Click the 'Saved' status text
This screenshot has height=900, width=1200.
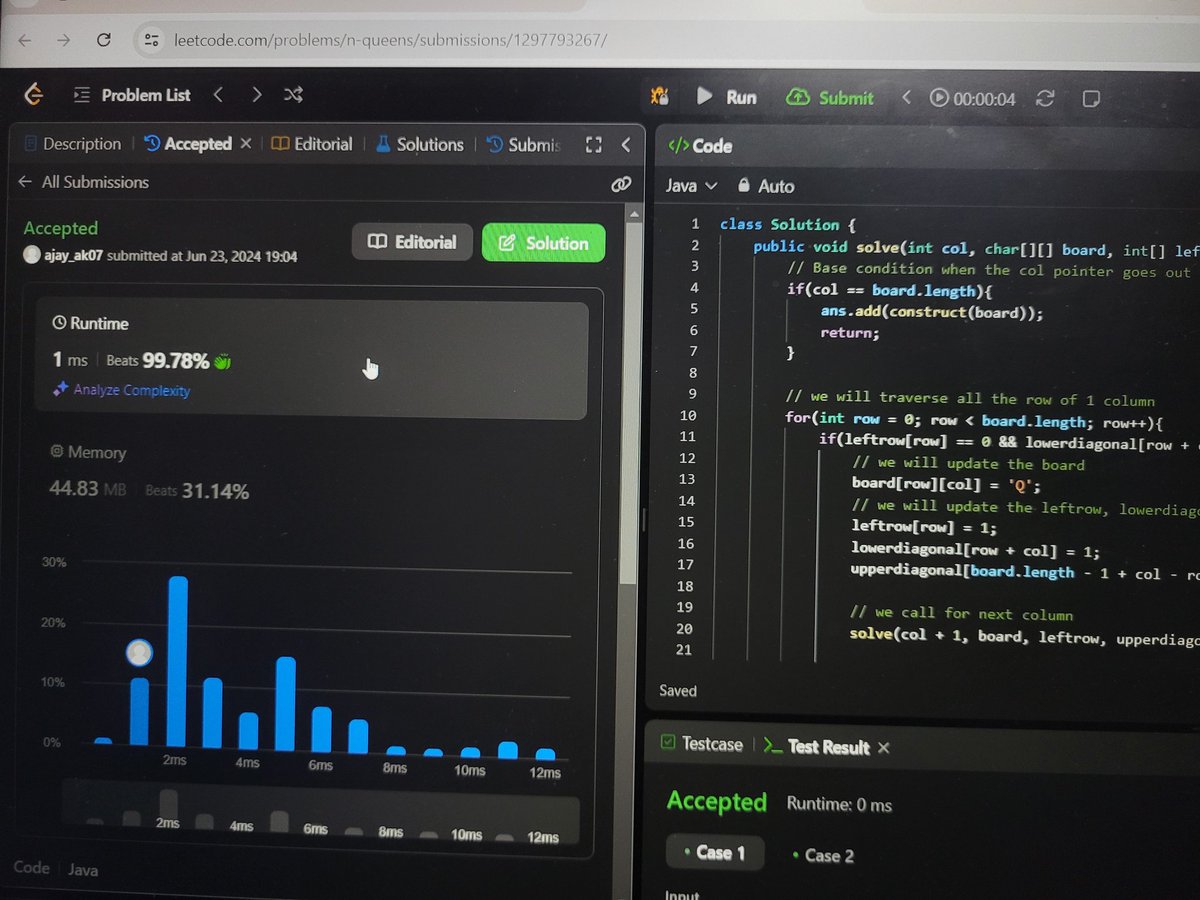click(678, 691)
